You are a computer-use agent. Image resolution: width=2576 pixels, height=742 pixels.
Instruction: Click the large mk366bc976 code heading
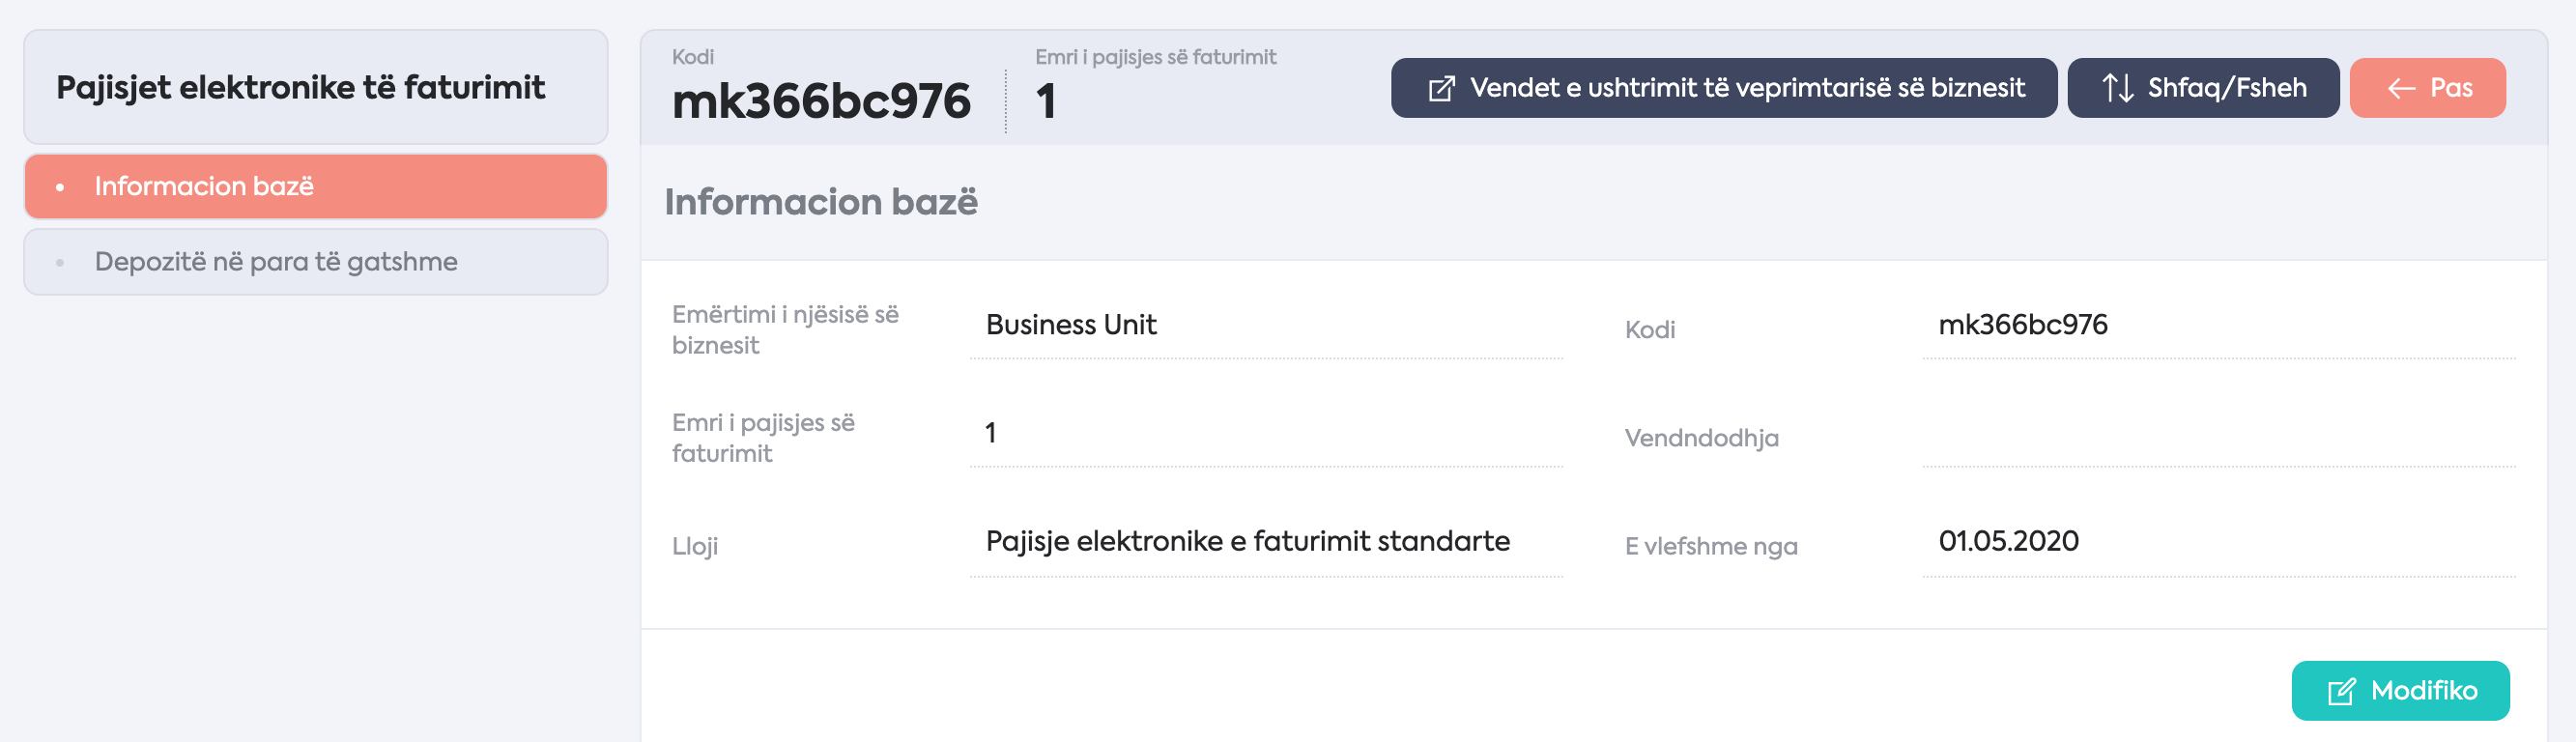(x=821, y=101)
